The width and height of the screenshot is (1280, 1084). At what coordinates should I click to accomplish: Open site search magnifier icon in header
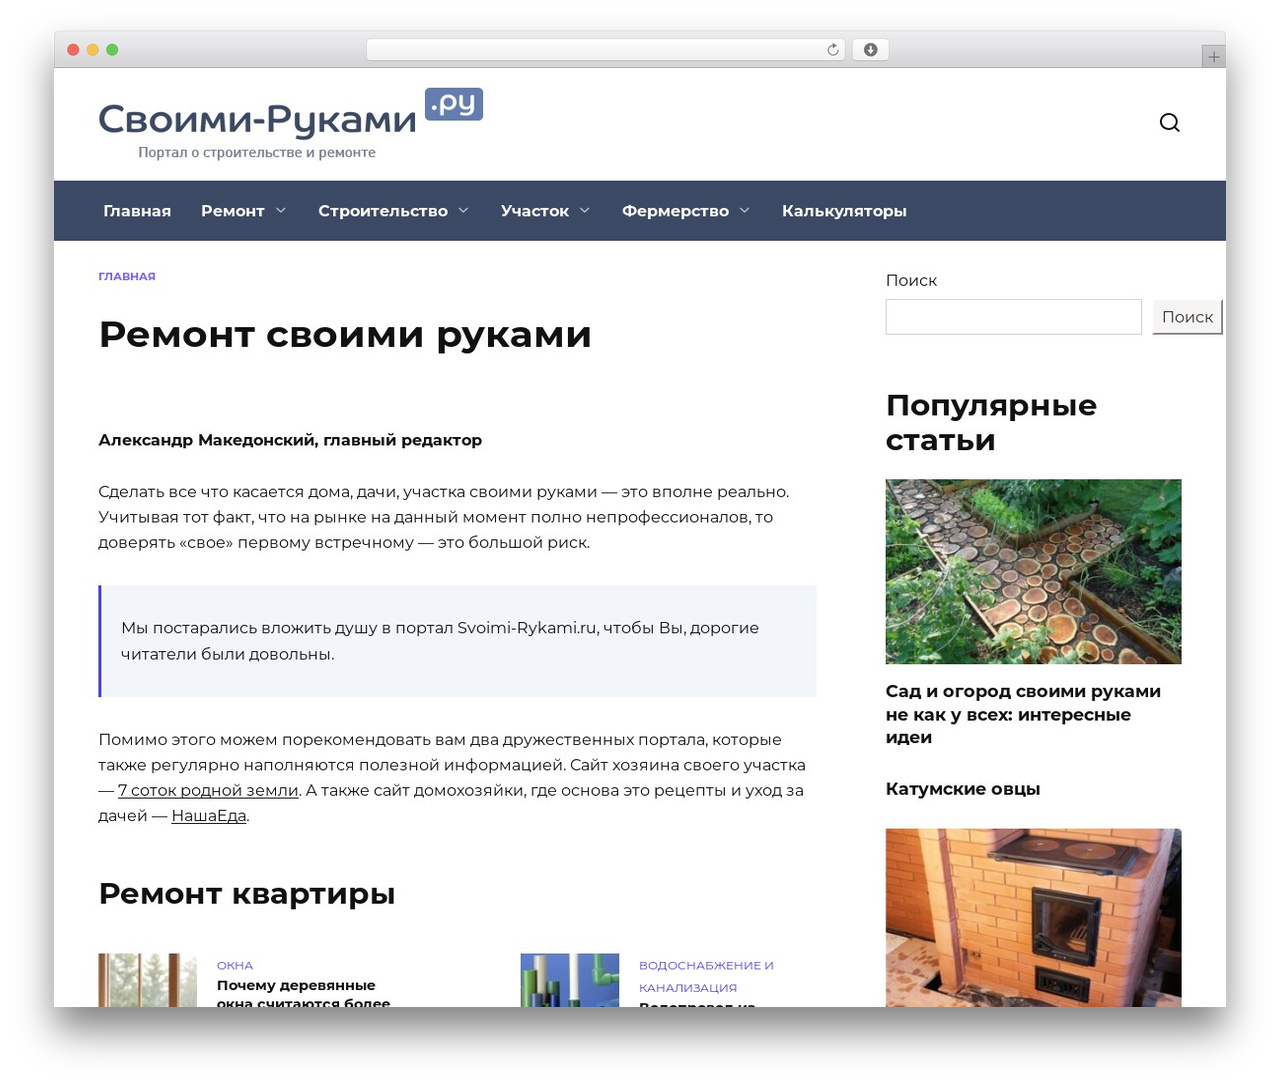click(x=1169, y=123)
